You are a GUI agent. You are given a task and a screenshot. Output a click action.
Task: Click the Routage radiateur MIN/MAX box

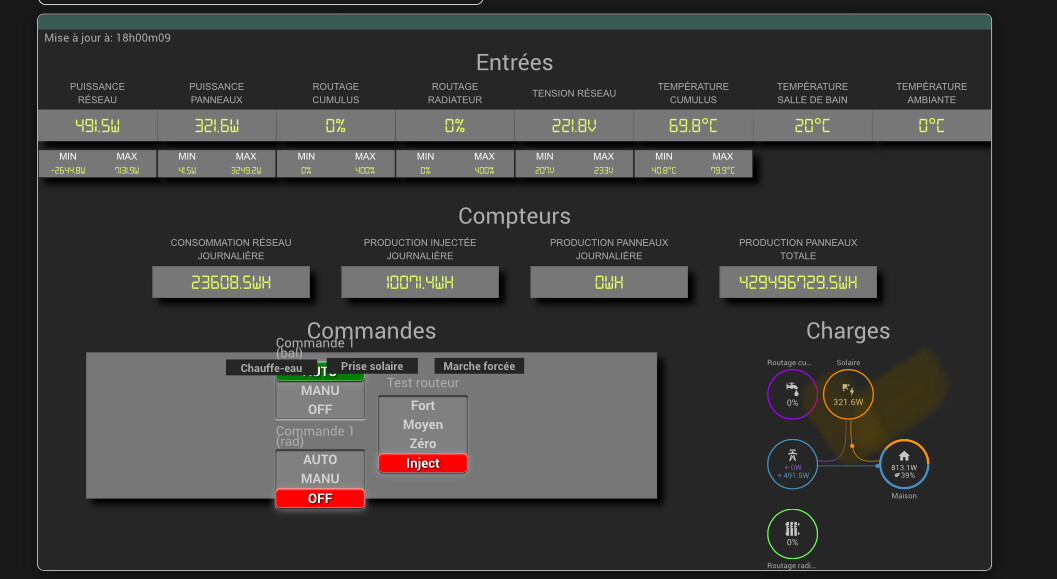click(455, 164)
